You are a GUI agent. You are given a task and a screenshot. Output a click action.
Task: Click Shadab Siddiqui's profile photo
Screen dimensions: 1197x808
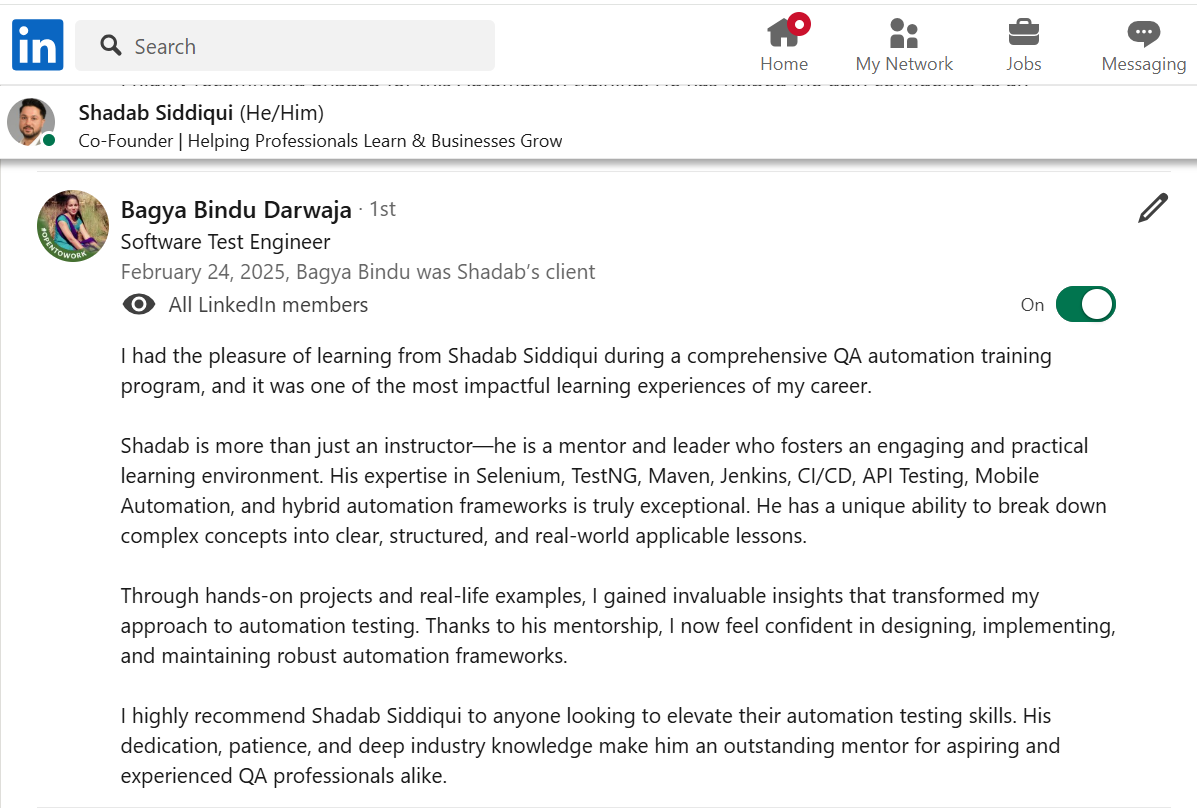[31, 122]
